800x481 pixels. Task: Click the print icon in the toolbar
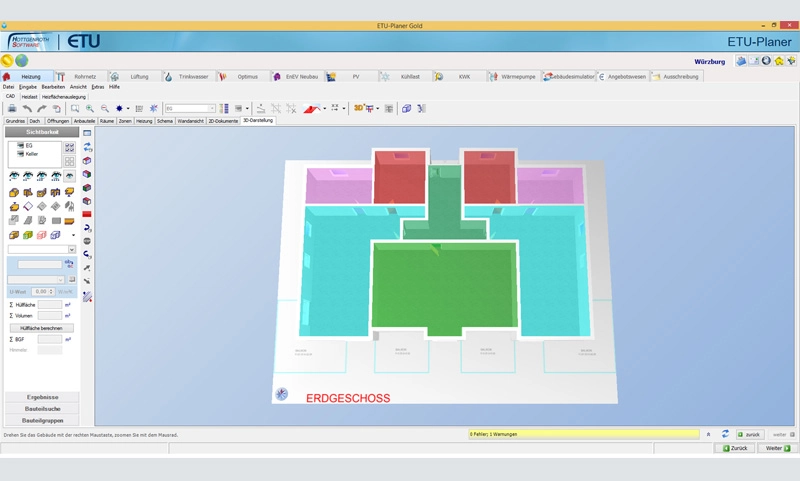click(x=12, y=109)
